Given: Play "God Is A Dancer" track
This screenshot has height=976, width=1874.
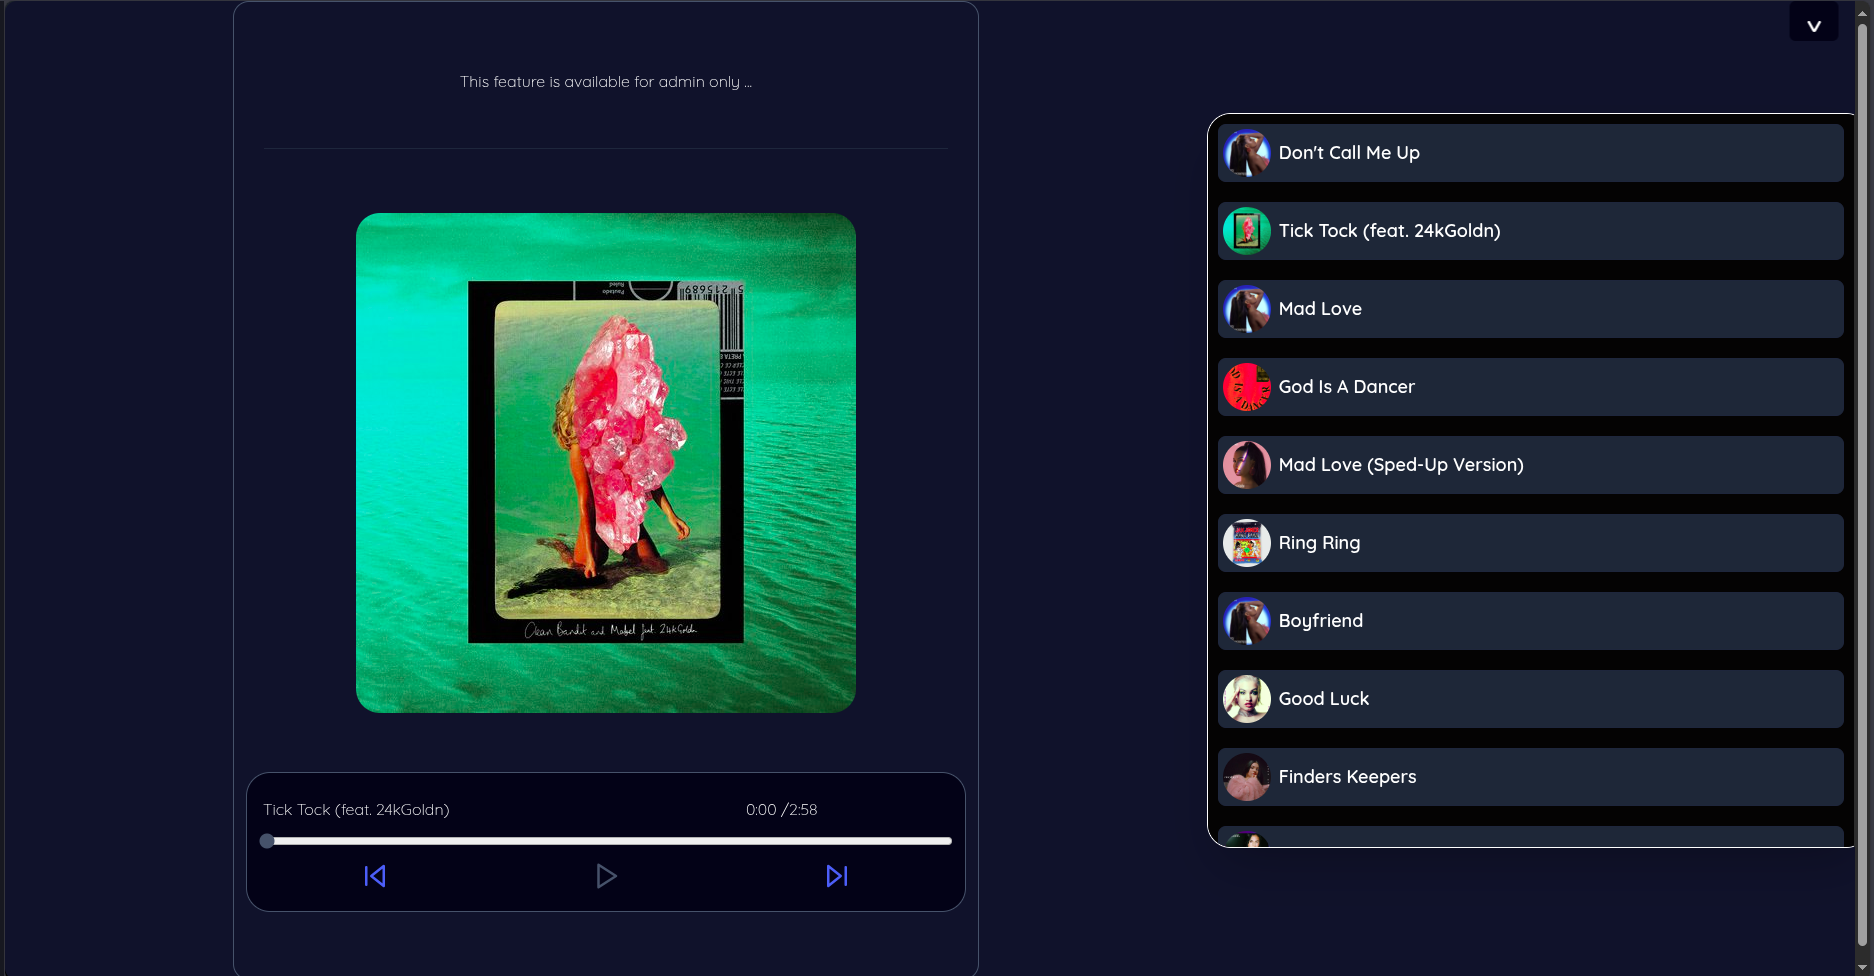Looking at the screenshot, I should coord(1530,387).
